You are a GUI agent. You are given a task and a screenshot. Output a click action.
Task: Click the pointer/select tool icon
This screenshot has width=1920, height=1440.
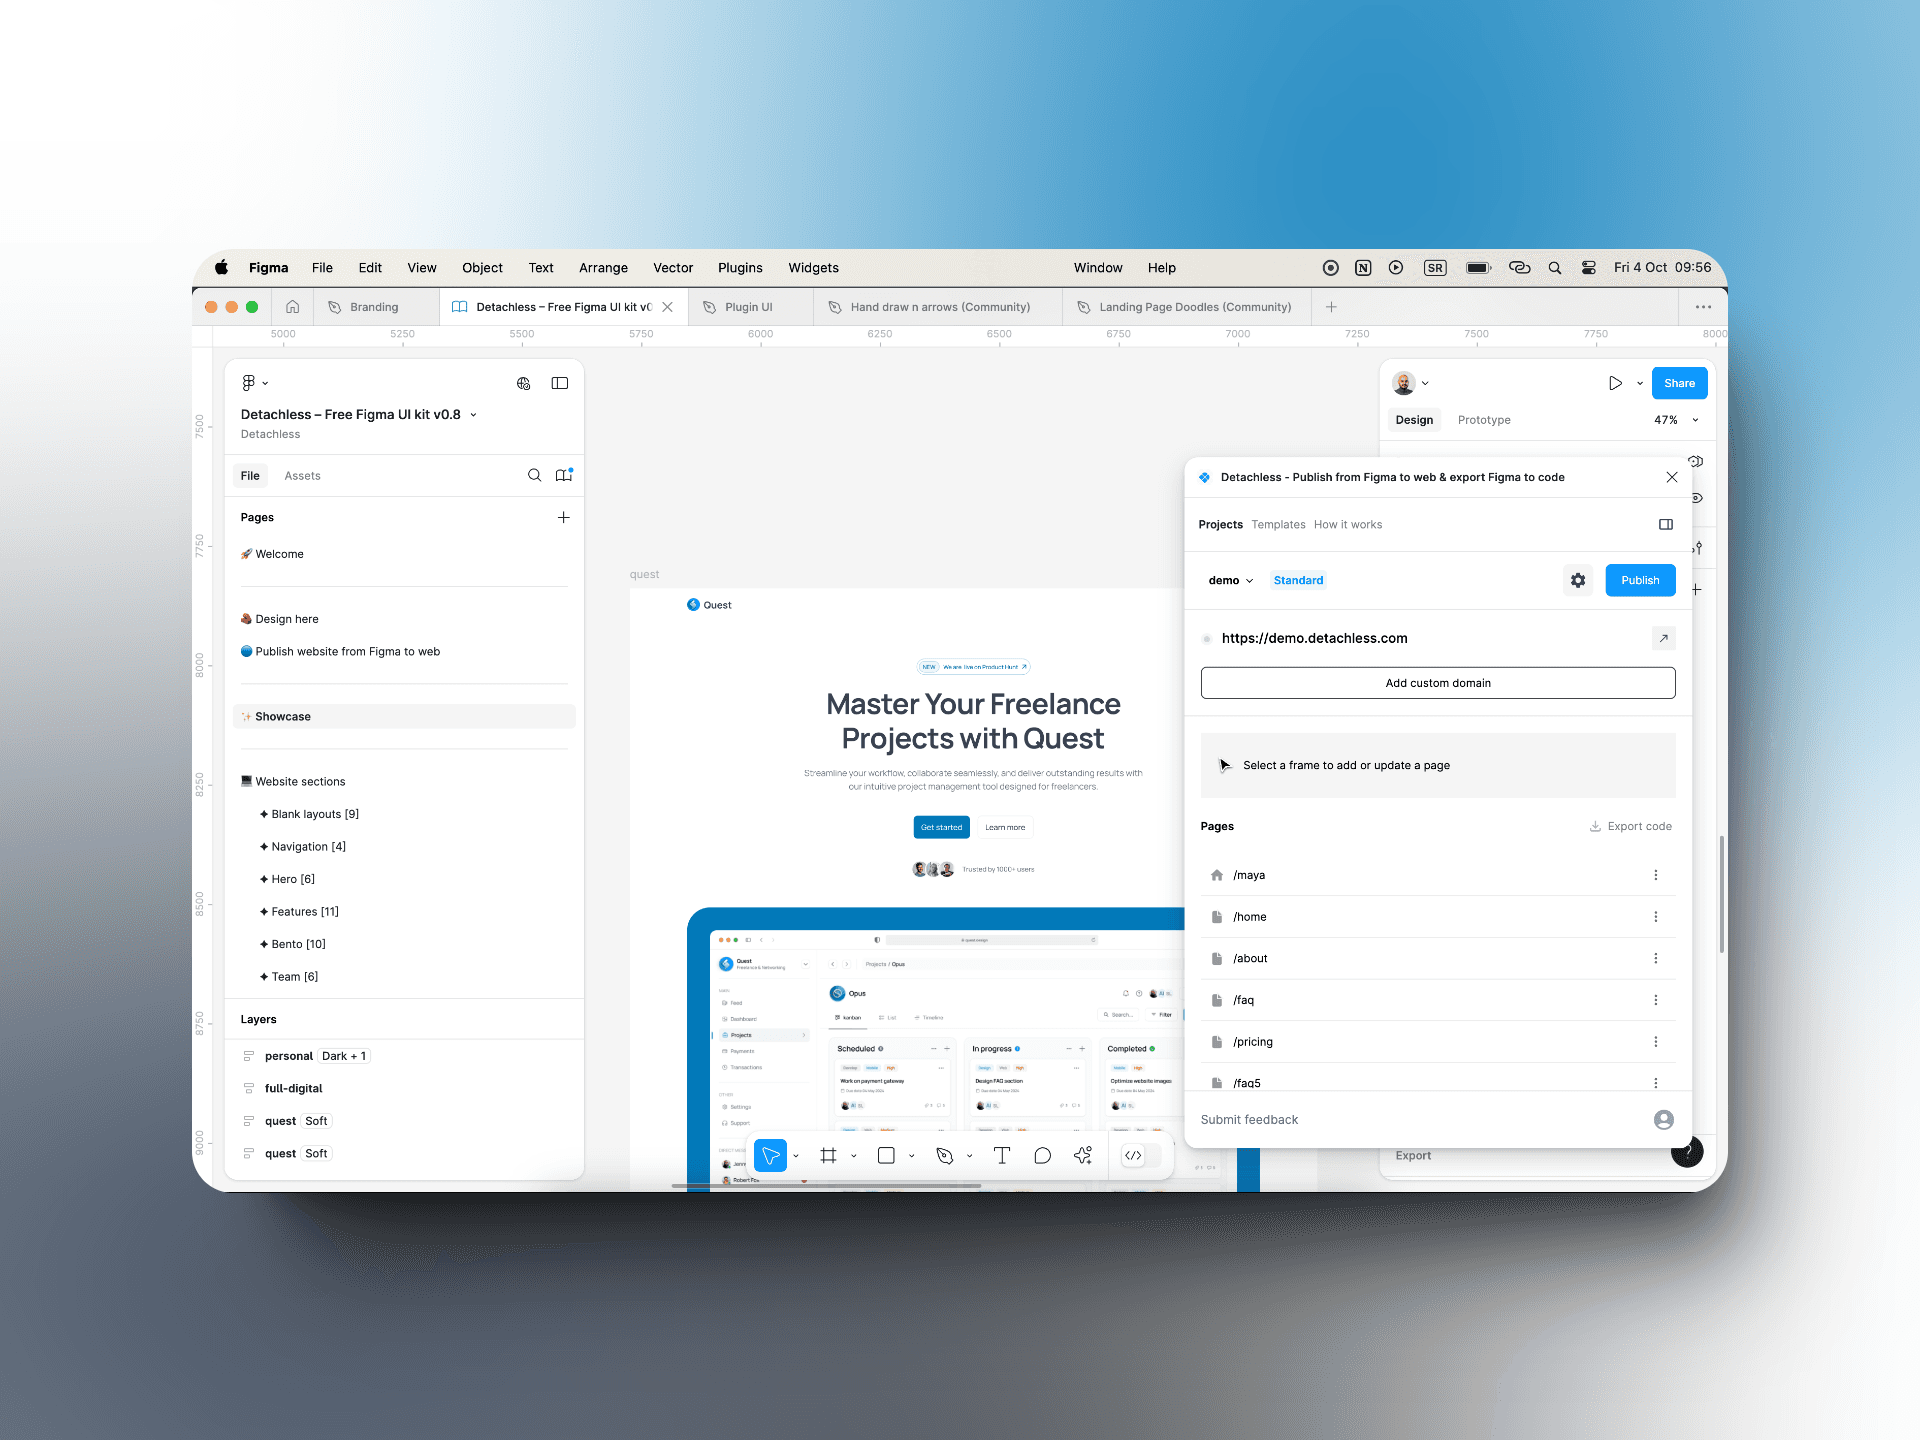771,1156
